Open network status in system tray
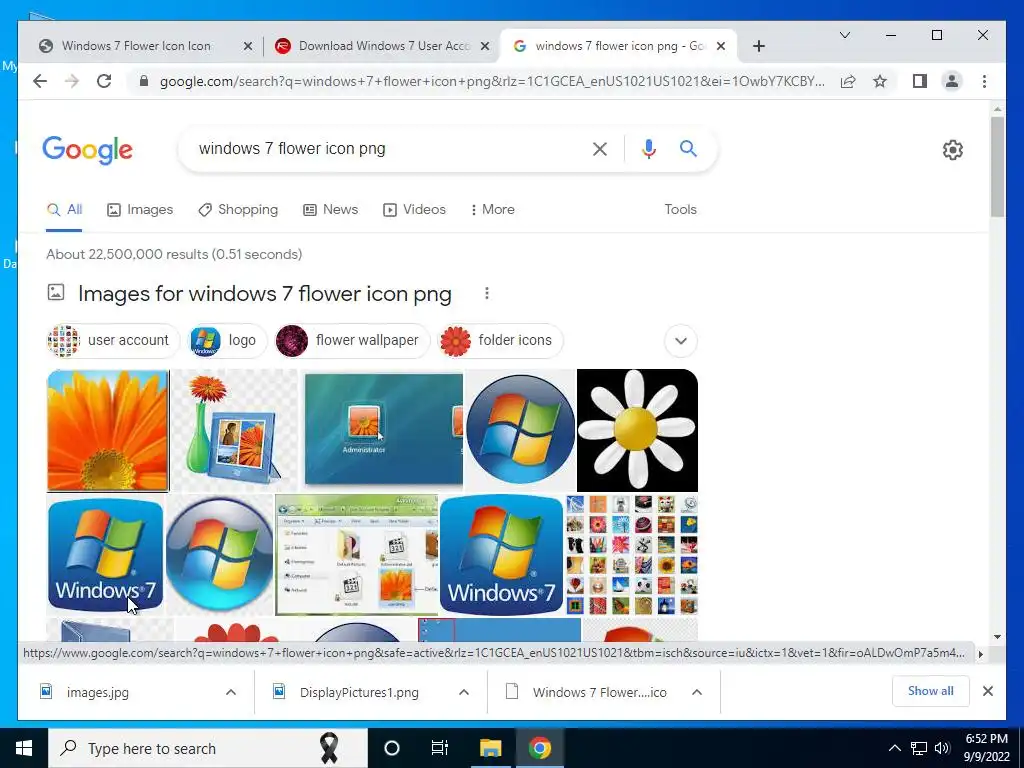Viewport: 1024px width, 768px height. click(x=919, y=748)
